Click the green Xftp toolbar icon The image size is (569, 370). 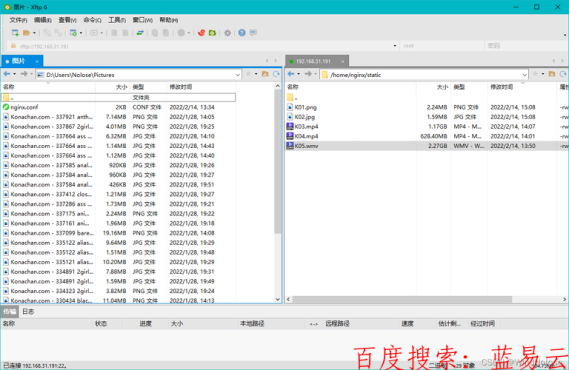(212, 33)
